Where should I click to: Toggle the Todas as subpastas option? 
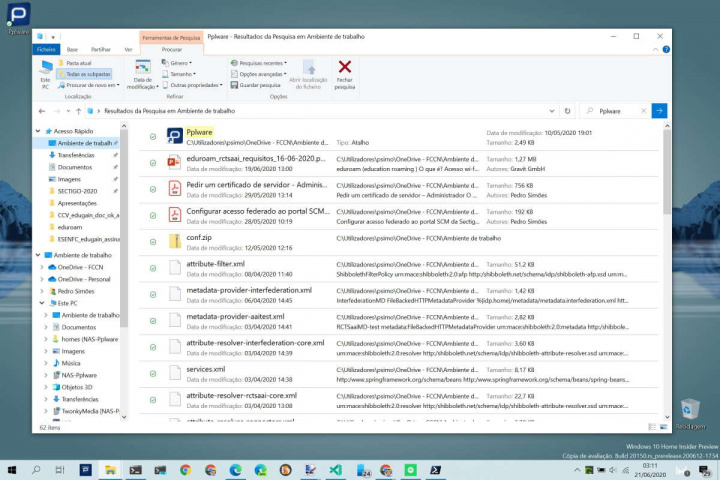click(x=86, y=73)
